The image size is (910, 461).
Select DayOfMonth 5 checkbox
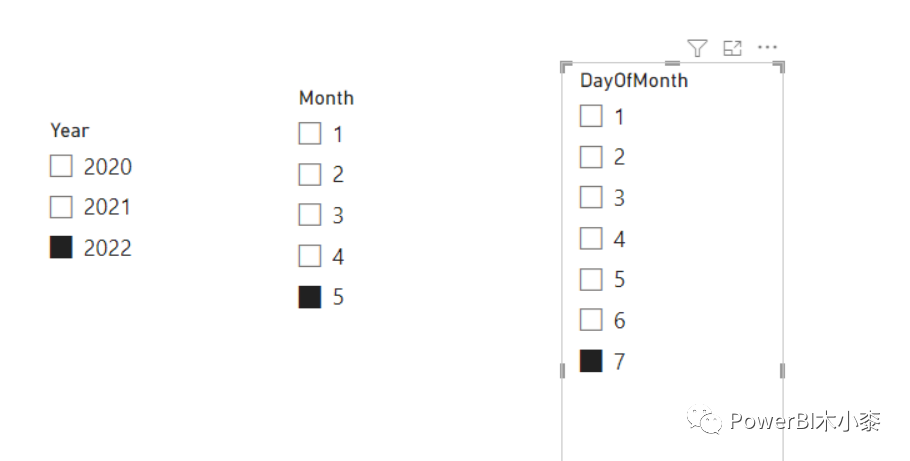pyautogui.click(x=591, y=279)
